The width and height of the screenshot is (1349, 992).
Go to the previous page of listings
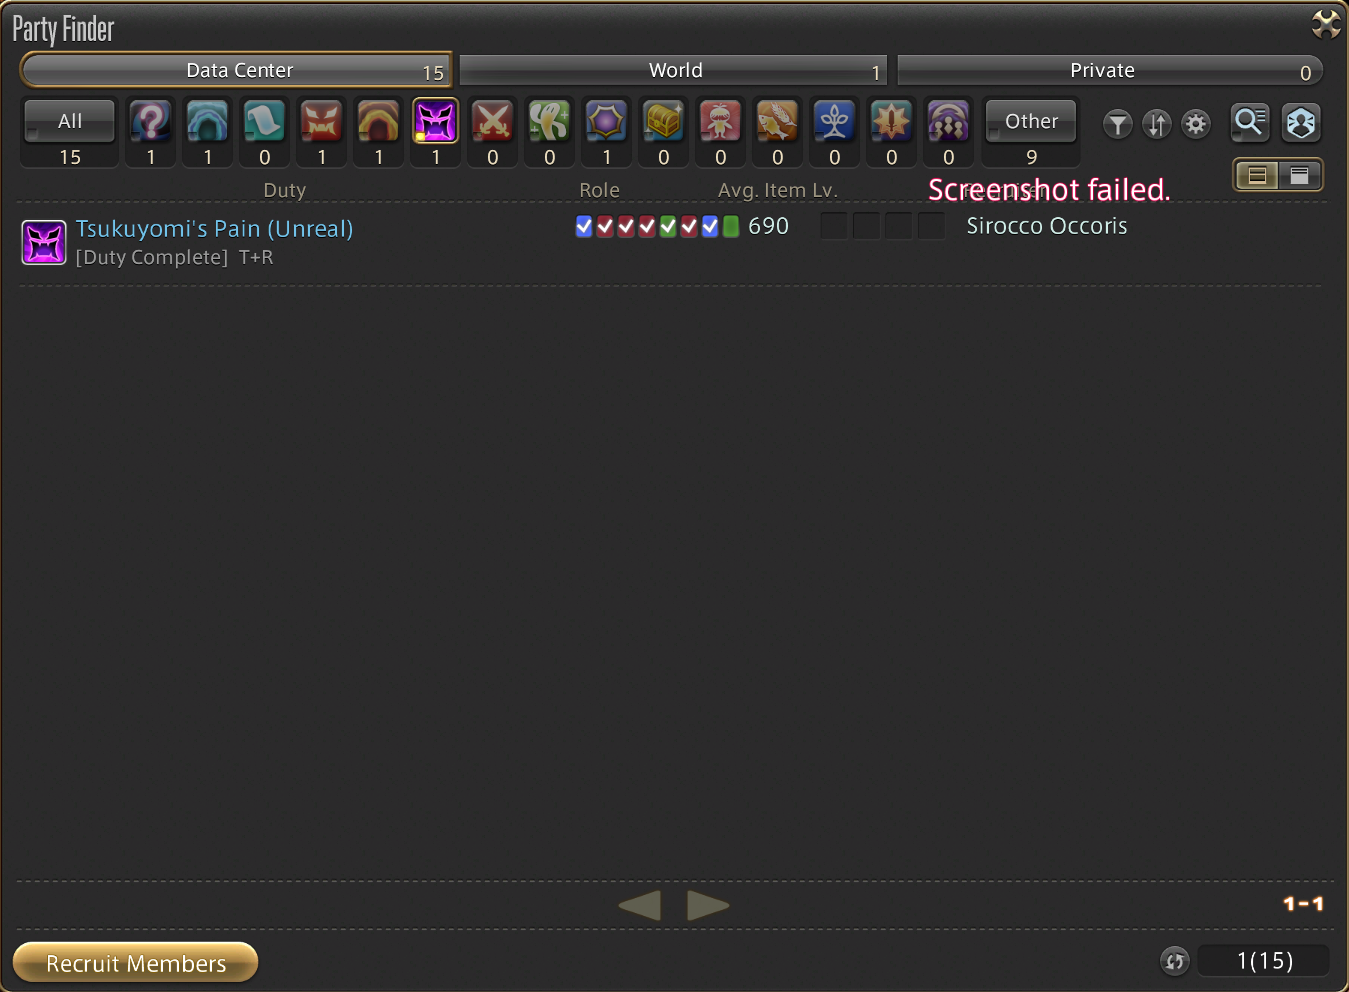(640, 905)
